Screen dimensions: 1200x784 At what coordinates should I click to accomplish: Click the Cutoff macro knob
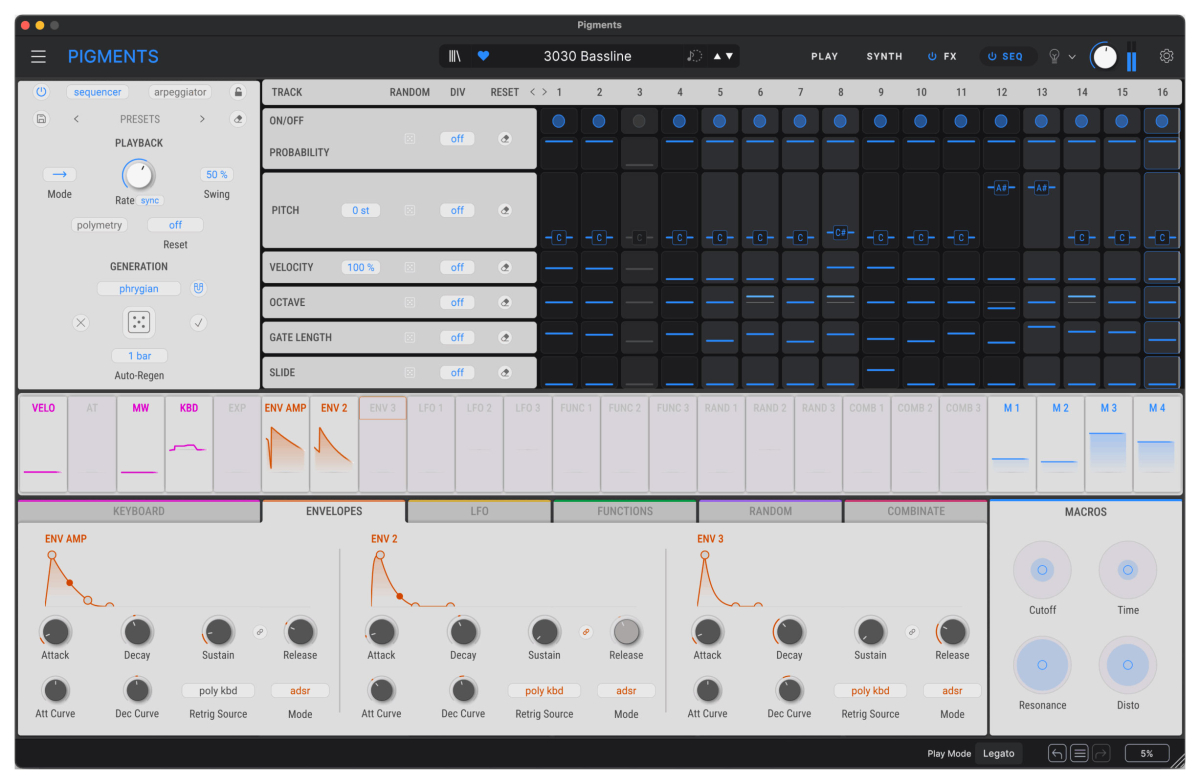click(1042, 569)
